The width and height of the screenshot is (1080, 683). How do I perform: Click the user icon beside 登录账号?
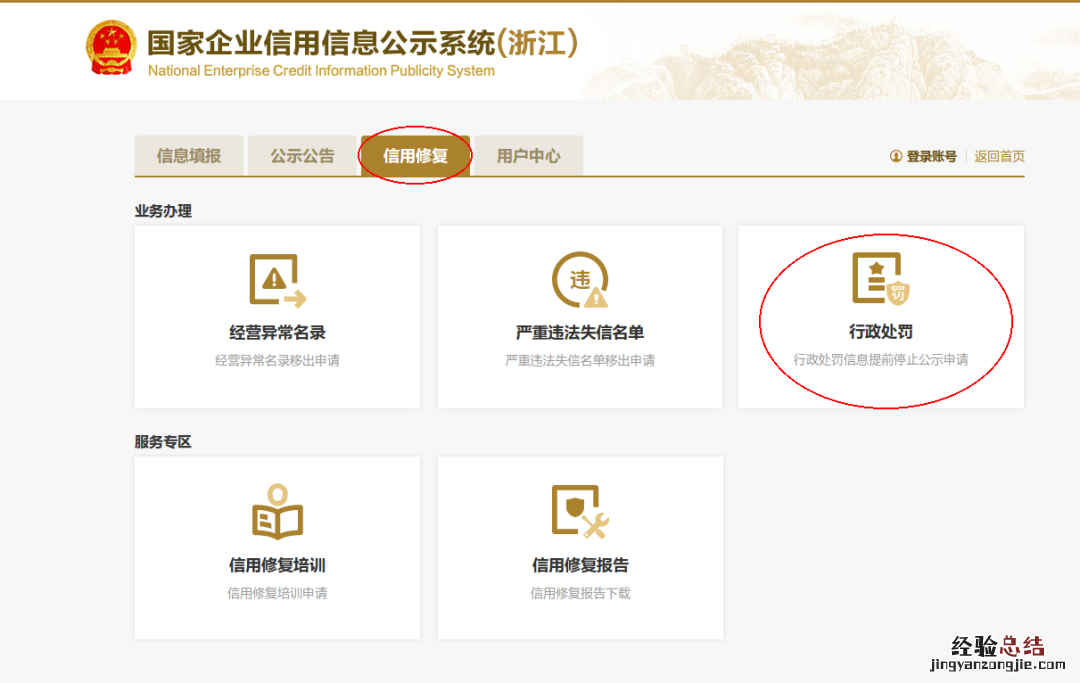(x=896, y=156)
